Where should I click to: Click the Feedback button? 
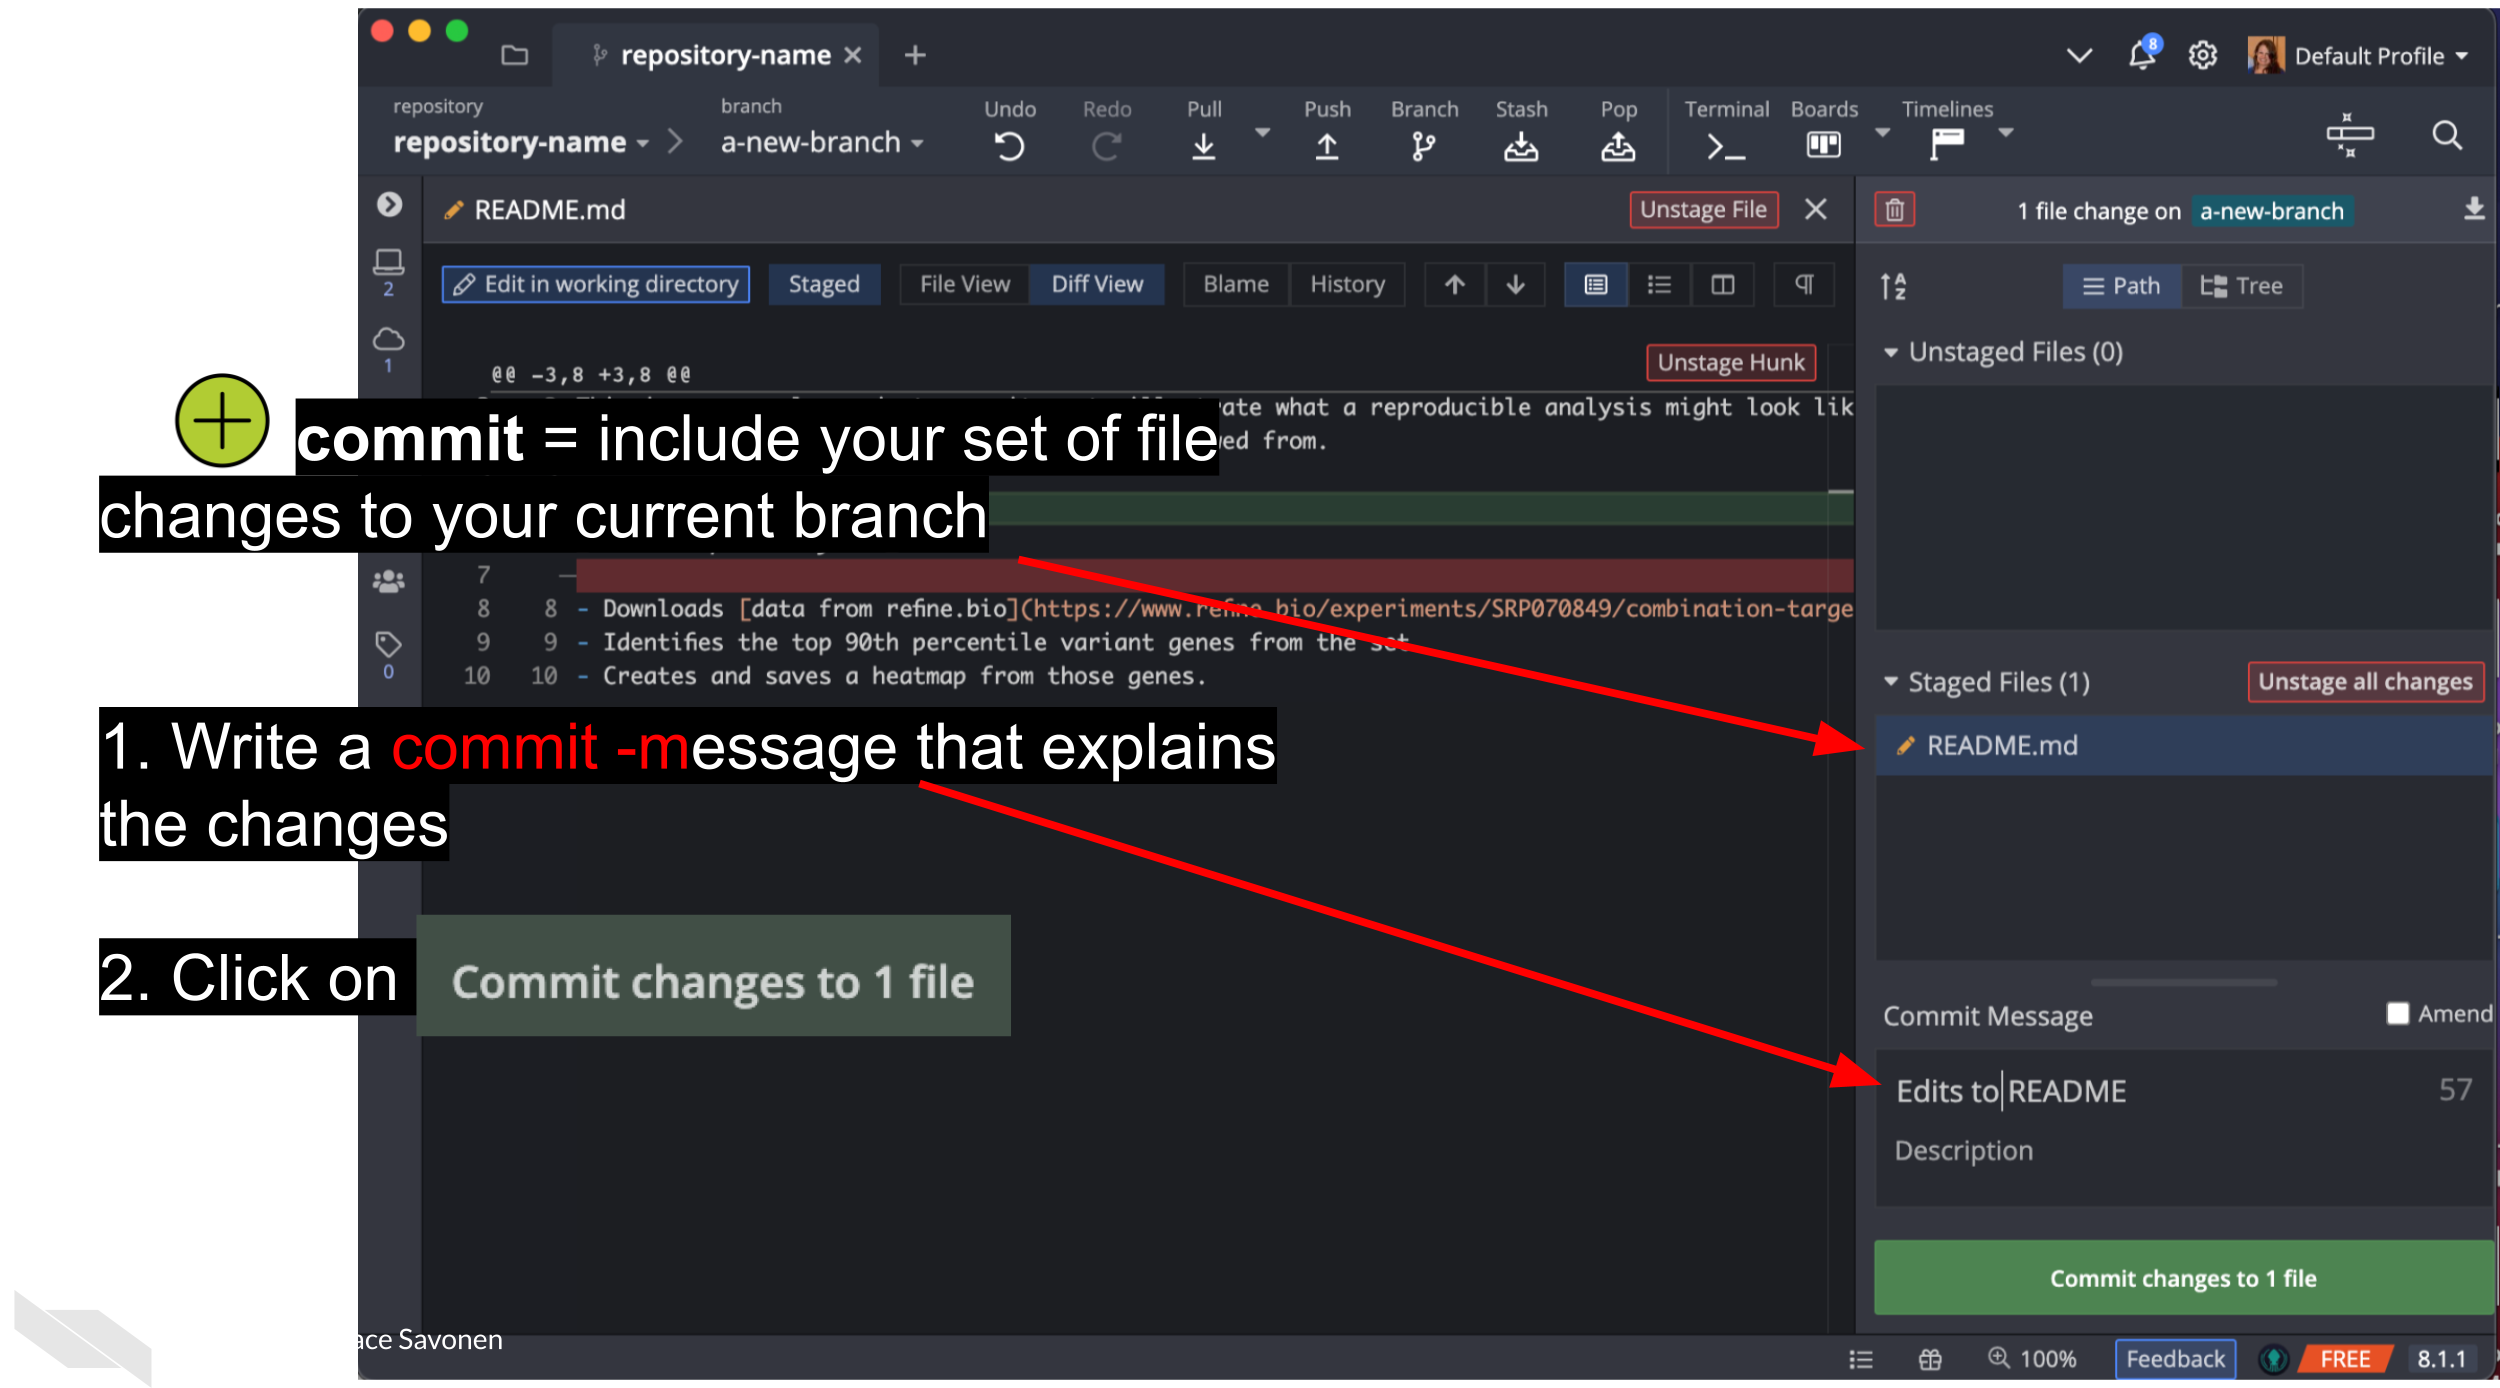[2175, 1359]
